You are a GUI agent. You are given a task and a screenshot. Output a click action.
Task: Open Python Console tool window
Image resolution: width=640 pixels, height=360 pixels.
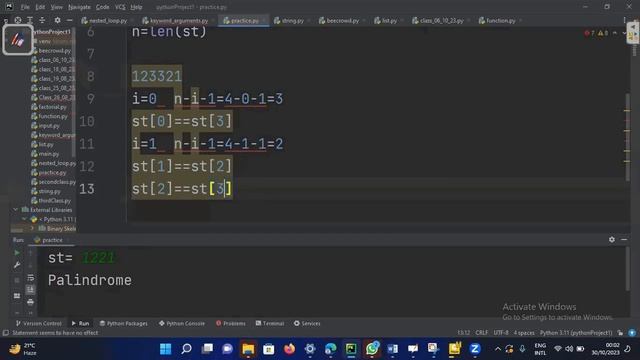[182, 323]
